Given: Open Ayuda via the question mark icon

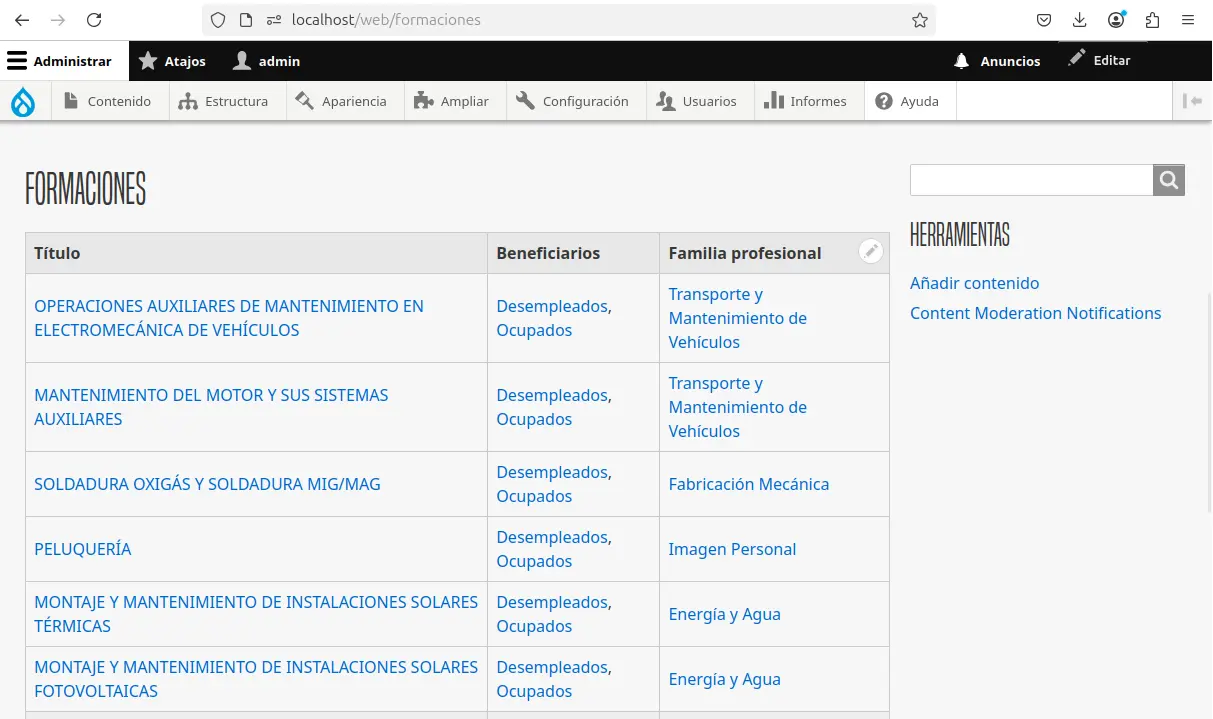Looking at the screenshot, I should tap(884, 100).
